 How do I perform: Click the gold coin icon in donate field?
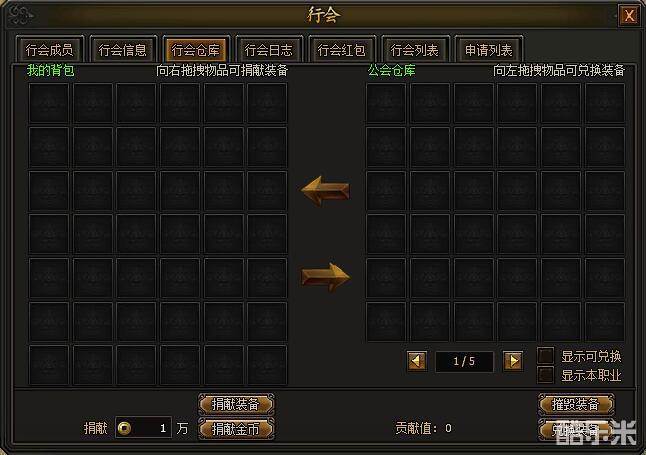[124, 428]
